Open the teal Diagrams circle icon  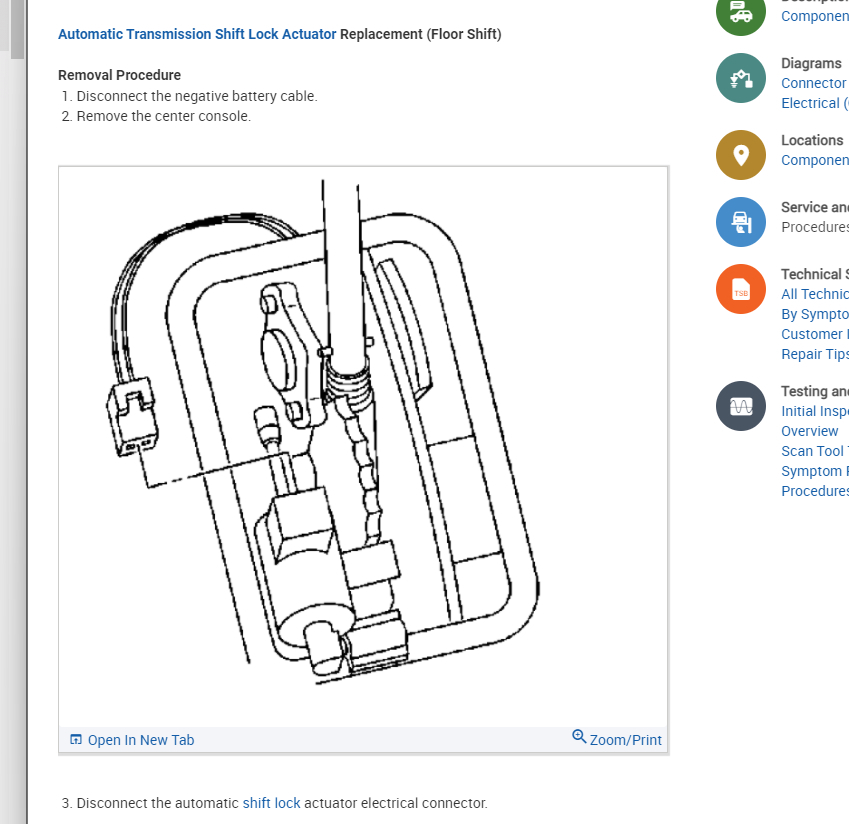point(741,78)
